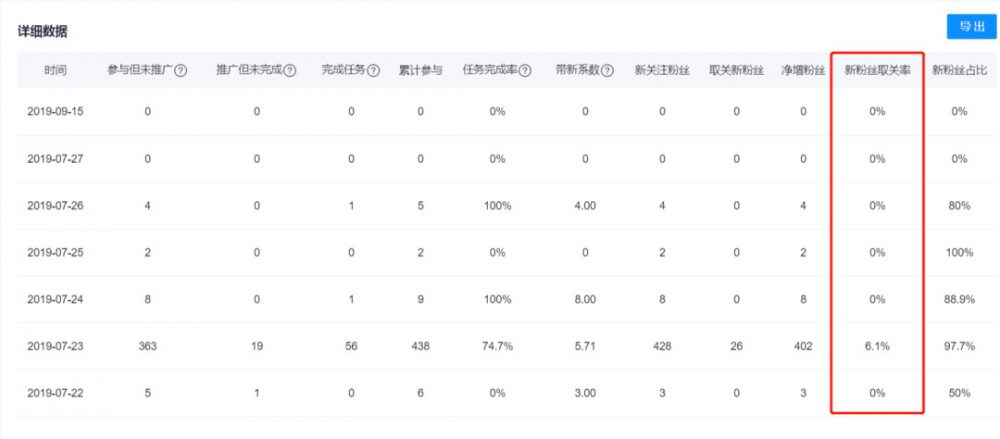This screenshot has width=1000, height=439.
Task: Open the help tooltip for 任务完成率
Action: point(525,71)
